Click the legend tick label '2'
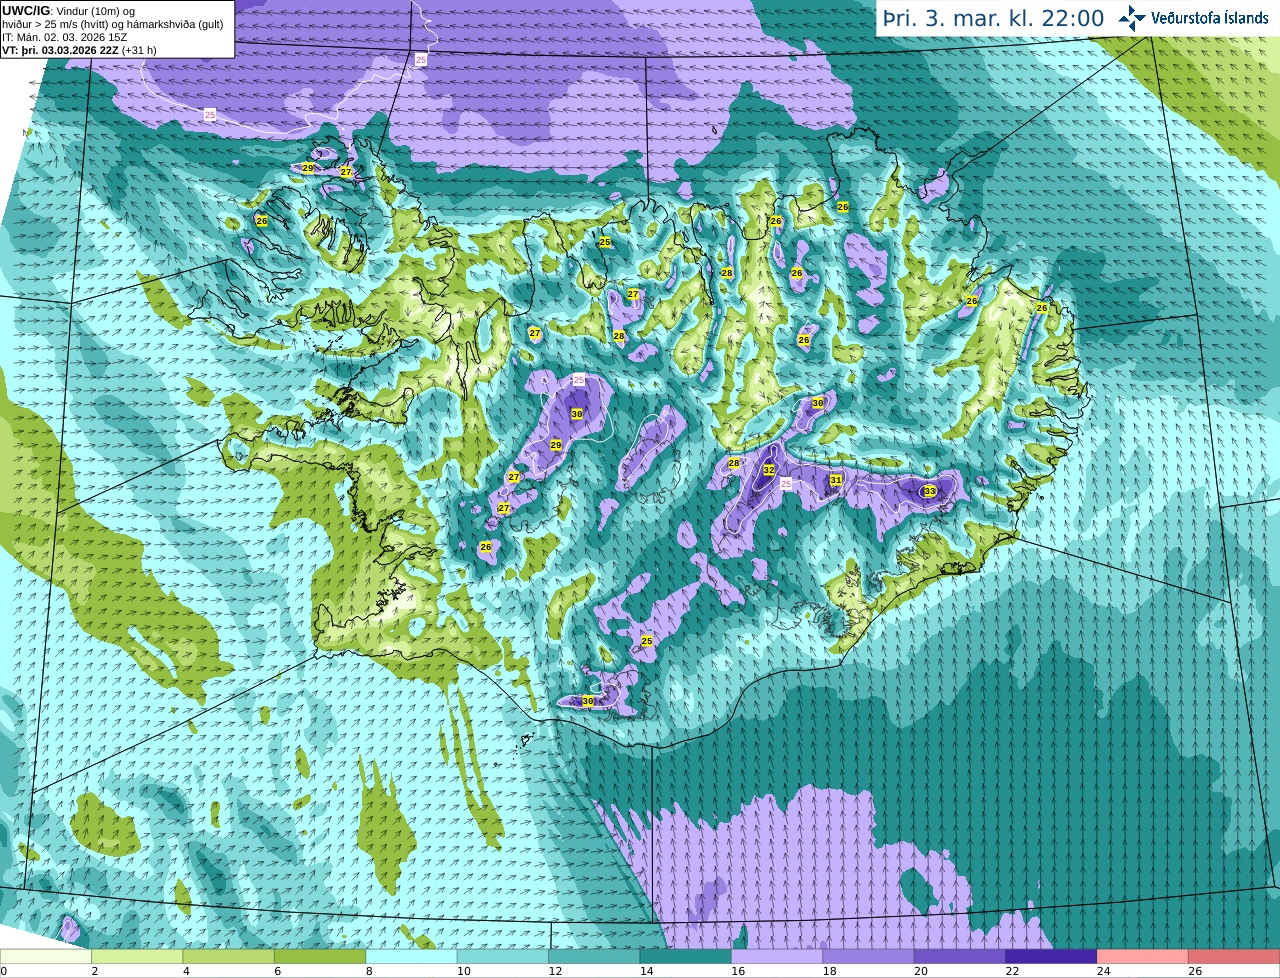Viewport: 1280px width, 978px height. pos(94,971)
